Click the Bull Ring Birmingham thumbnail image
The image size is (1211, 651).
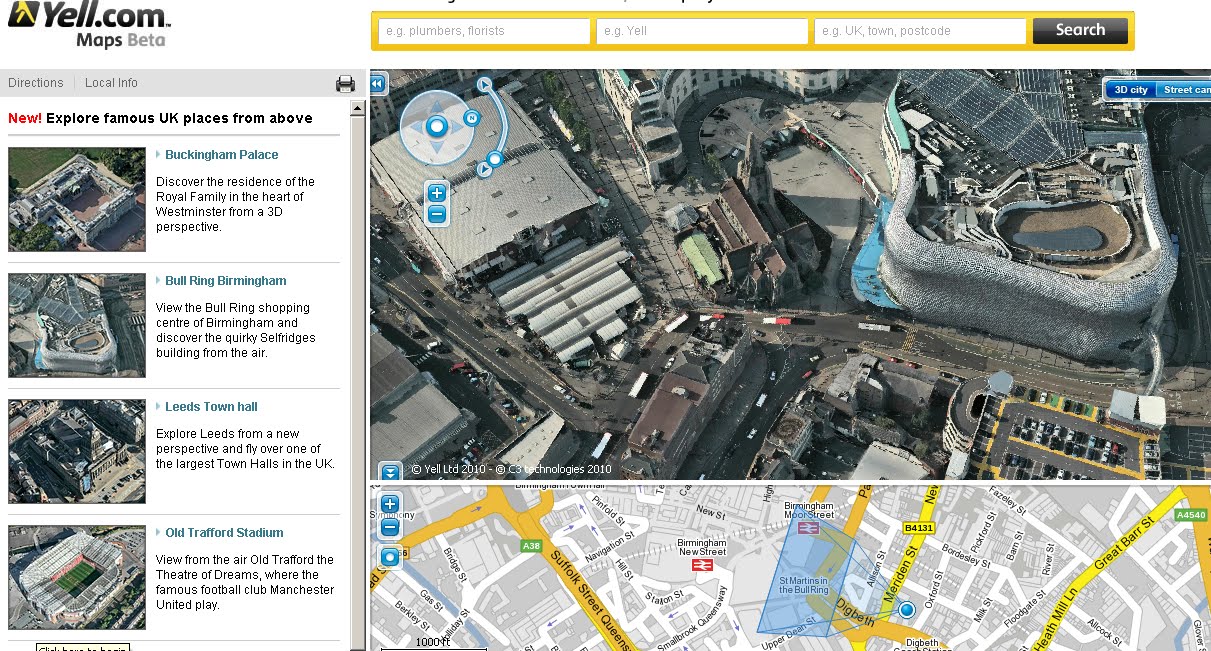coord(77,326)
